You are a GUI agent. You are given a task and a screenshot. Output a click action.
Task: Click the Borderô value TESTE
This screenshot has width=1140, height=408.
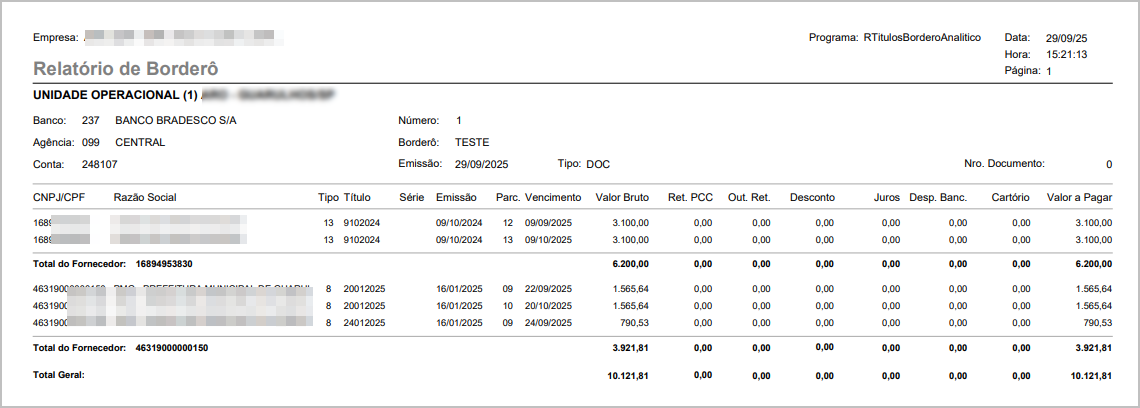pyautogui.click(x=472, y=142)
